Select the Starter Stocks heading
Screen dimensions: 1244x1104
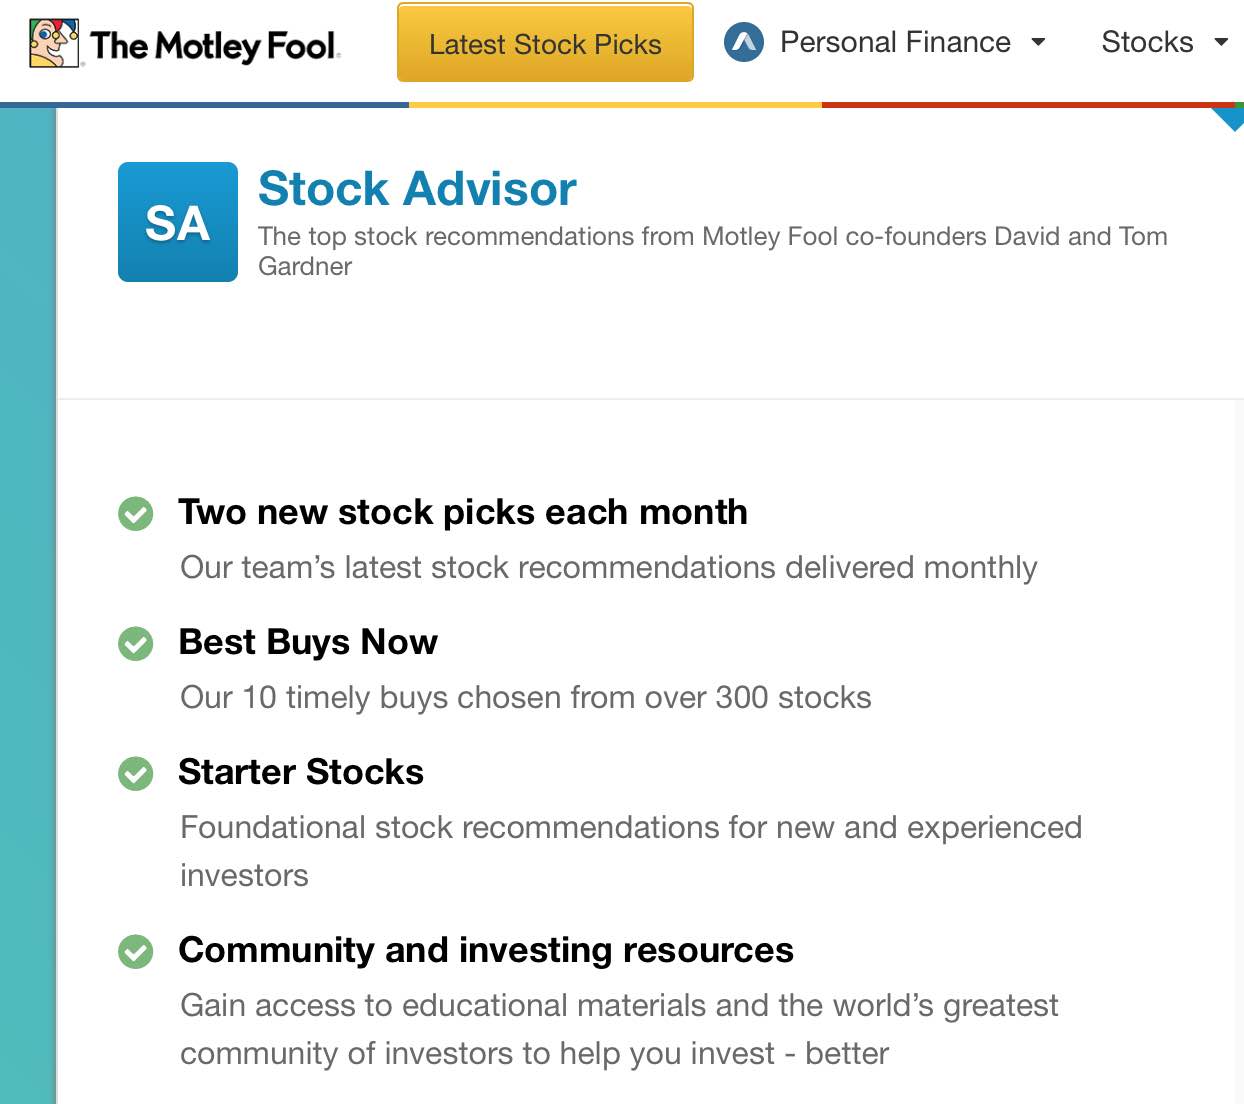[x=301, y=772]
